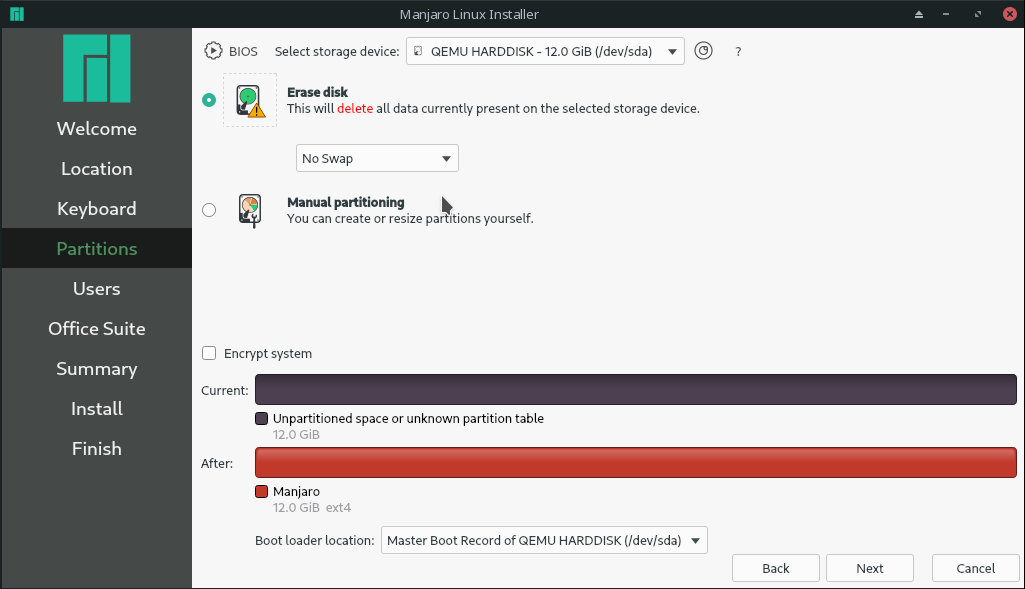Click the Manual partitioning disk icon
1025x589 pixels.
click(249, 210)
